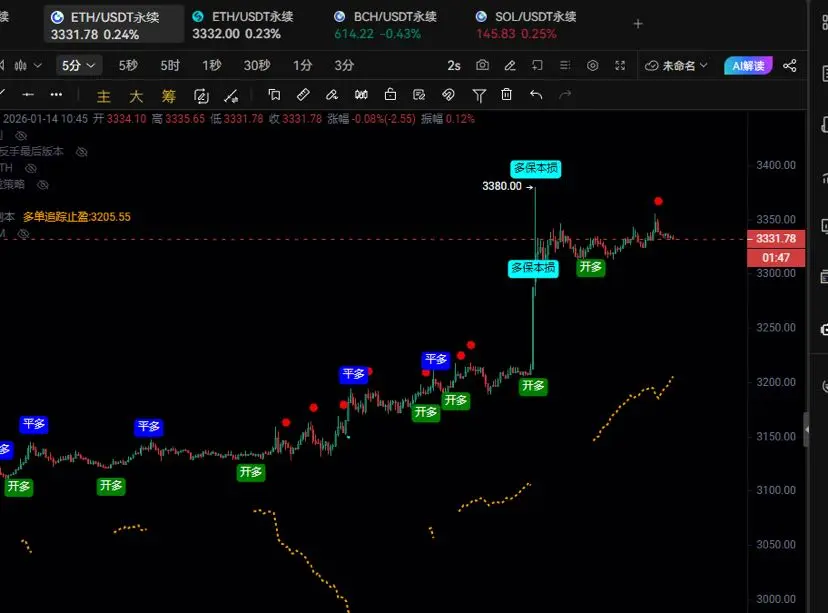Click the upper 多保本损 marker above 3380.00

coord(535,168)
